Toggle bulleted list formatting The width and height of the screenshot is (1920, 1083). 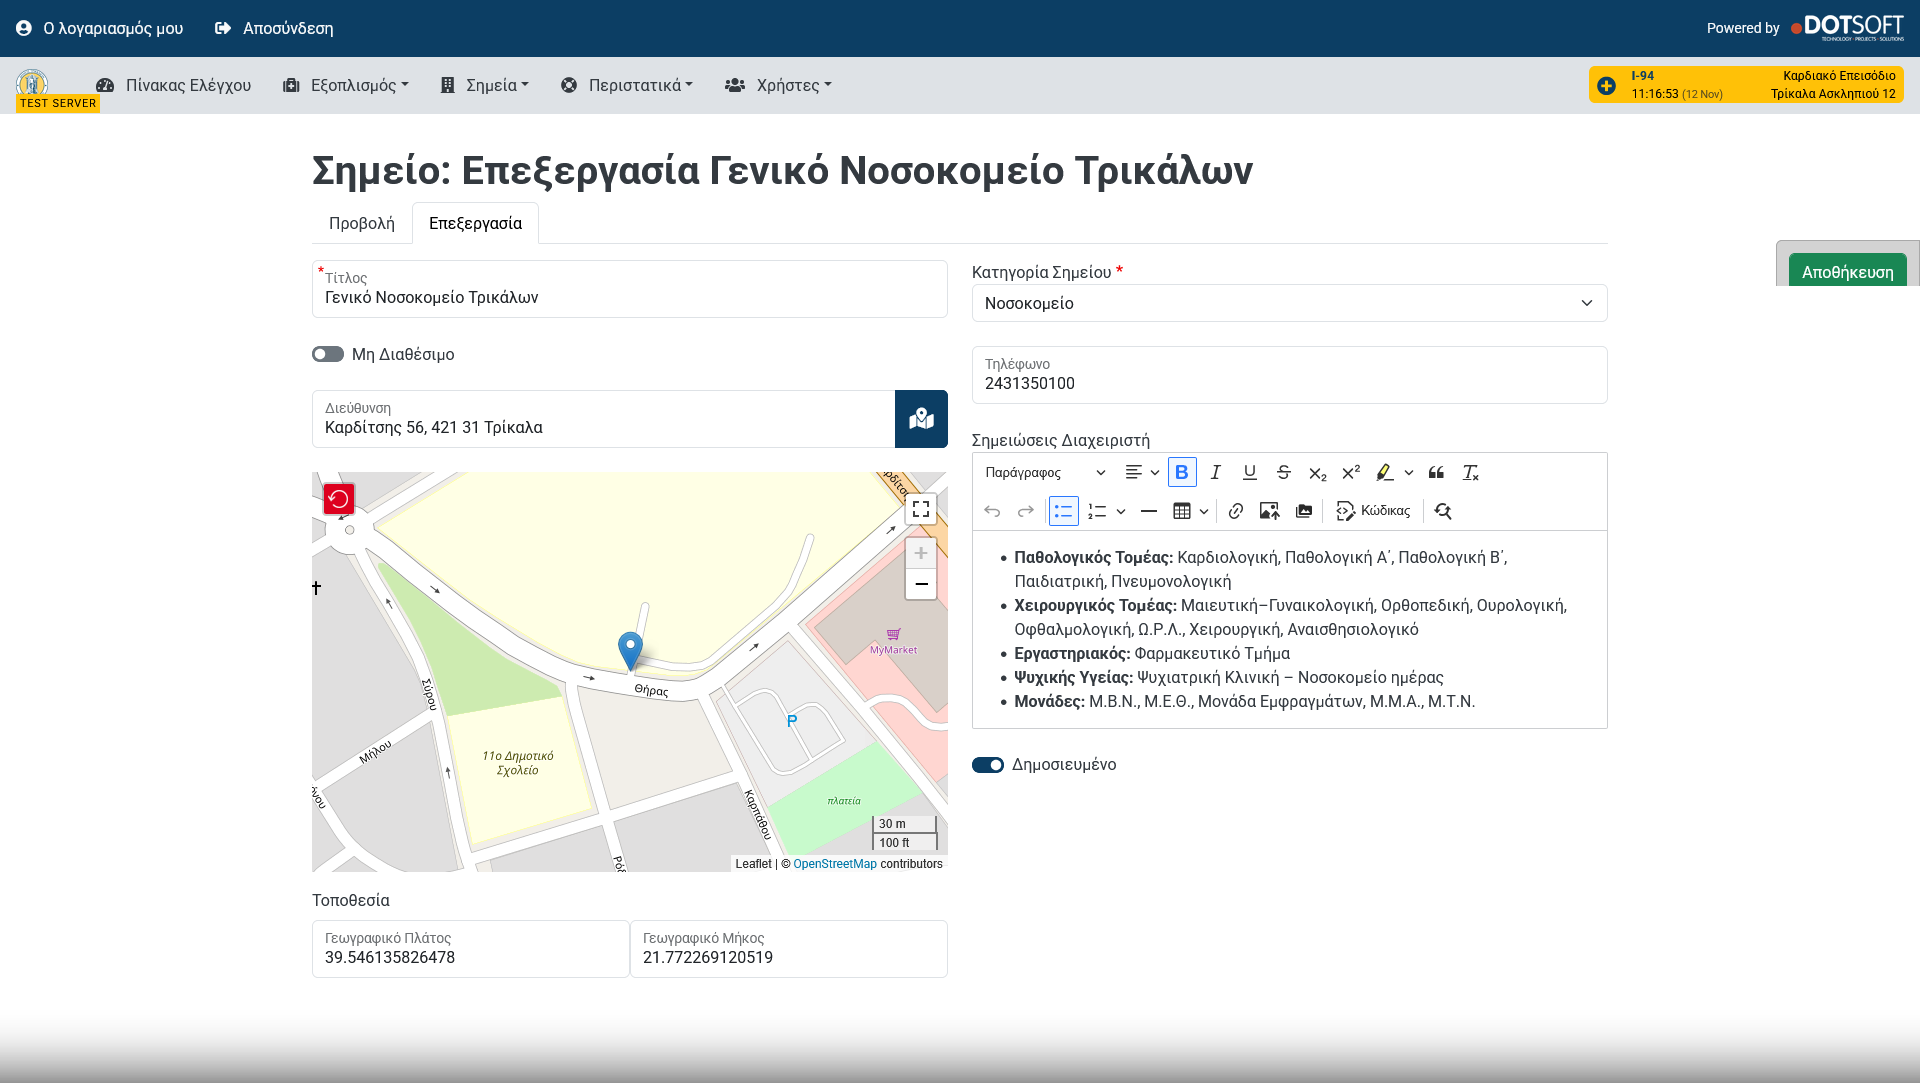[1063, 511]
